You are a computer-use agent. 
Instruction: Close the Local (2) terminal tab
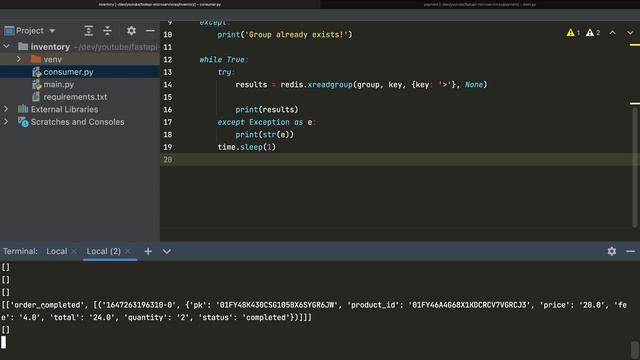128,251
